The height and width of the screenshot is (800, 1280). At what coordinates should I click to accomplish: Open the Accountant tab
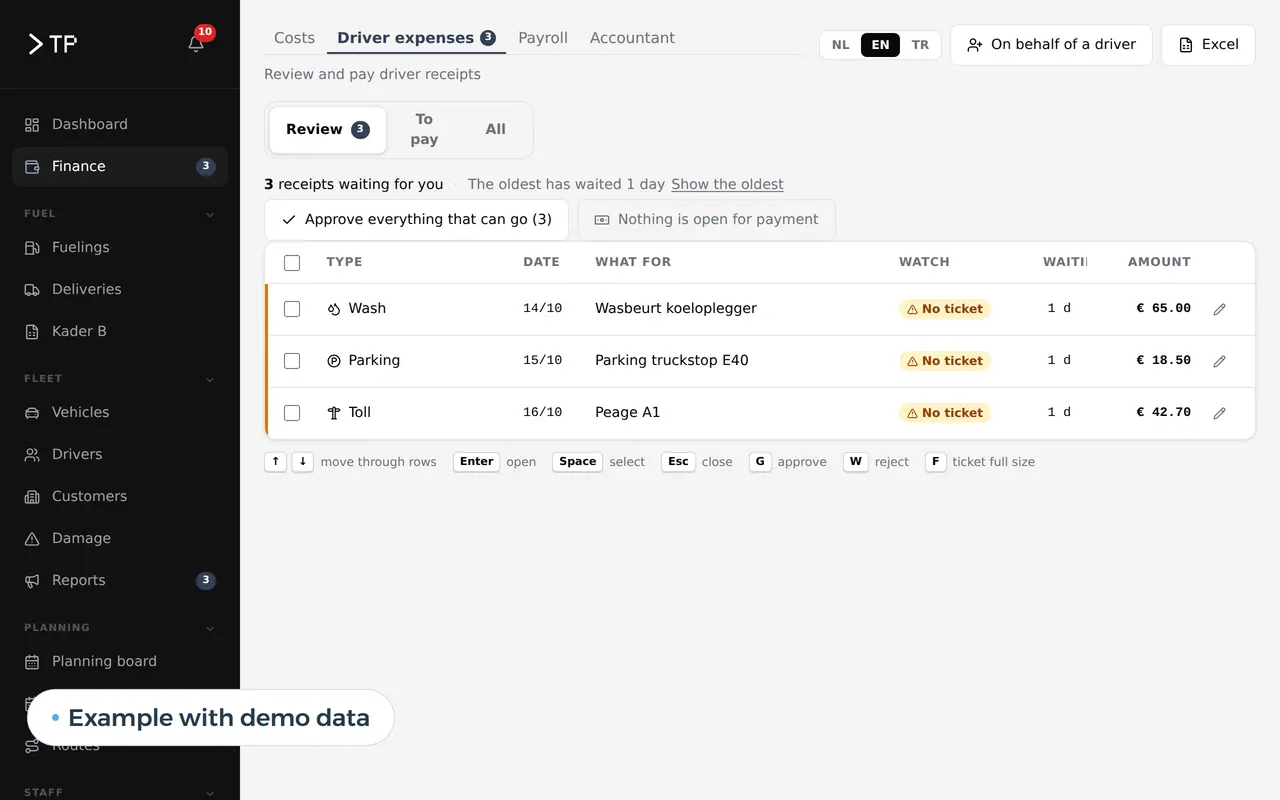coord(632,38)
